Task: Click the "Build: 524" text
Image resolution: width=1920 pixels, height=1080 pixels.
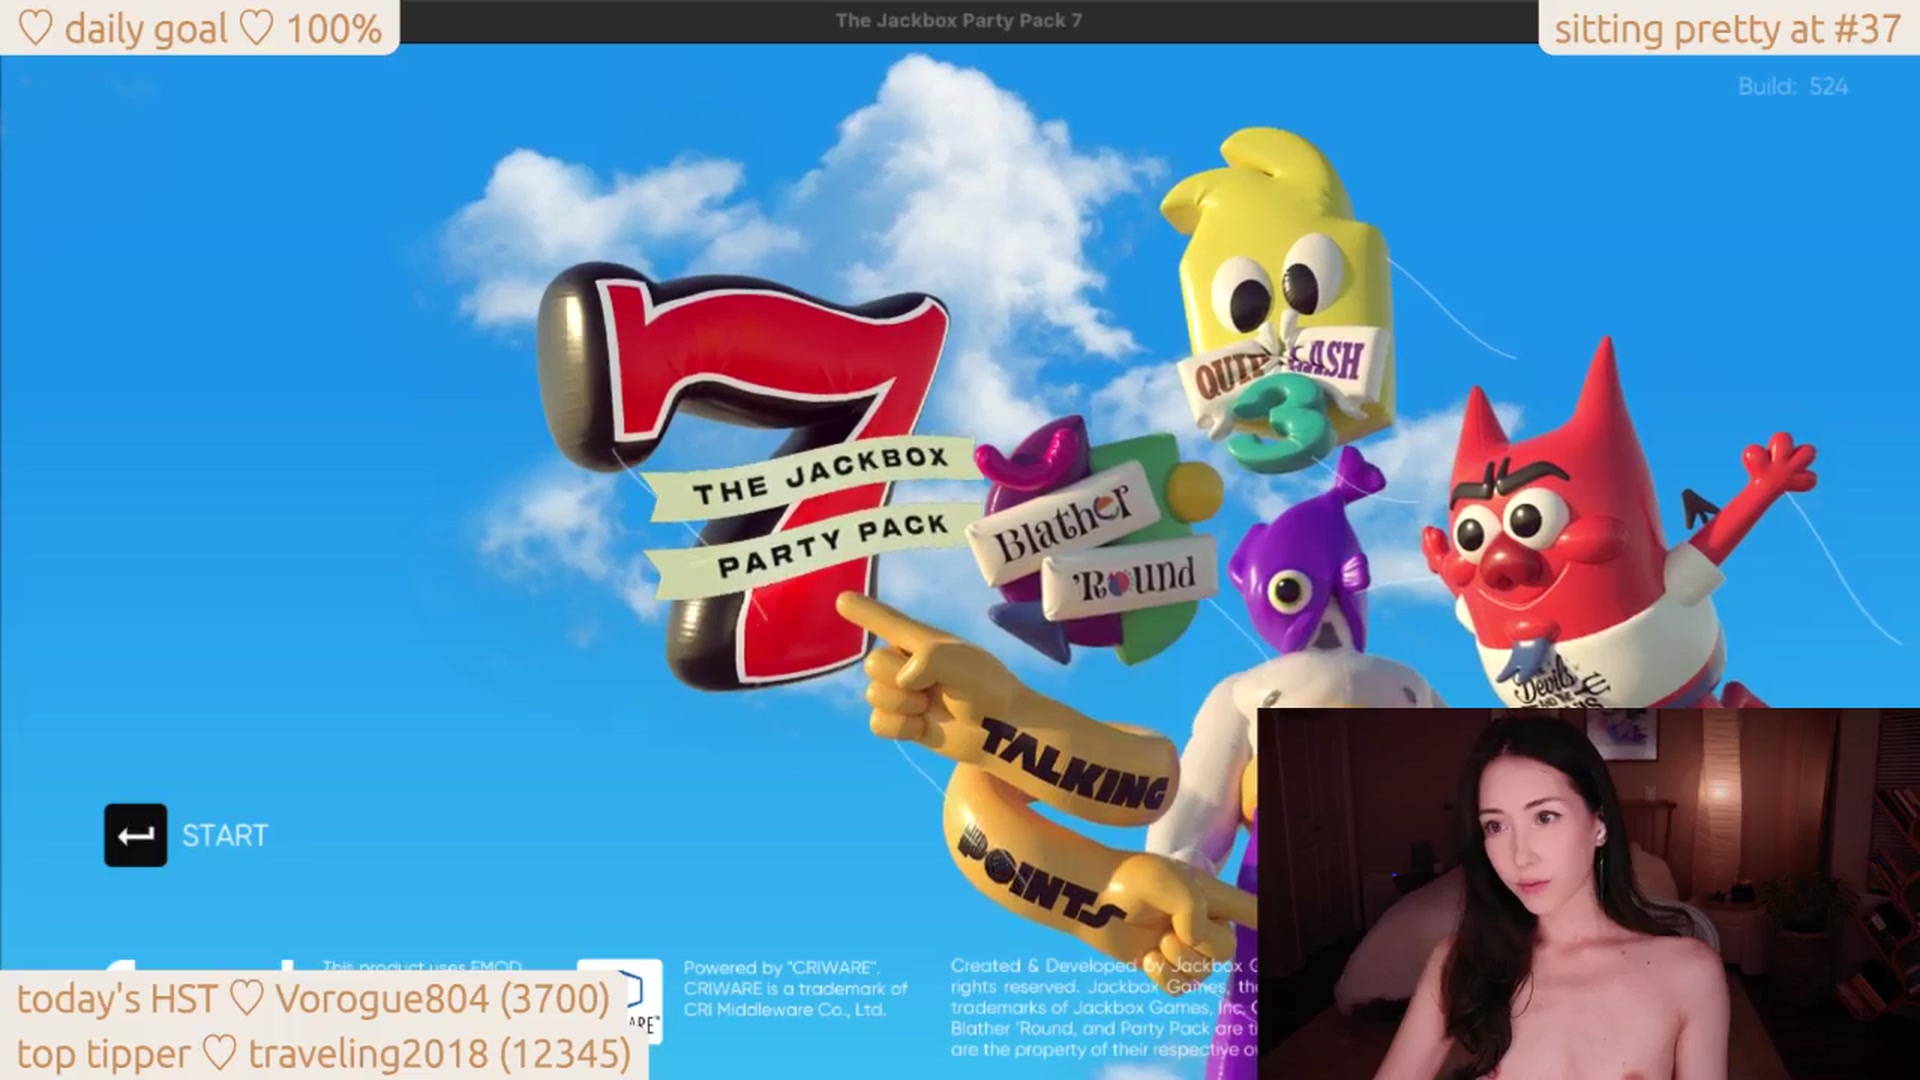Action: [x=1793, y=87]
